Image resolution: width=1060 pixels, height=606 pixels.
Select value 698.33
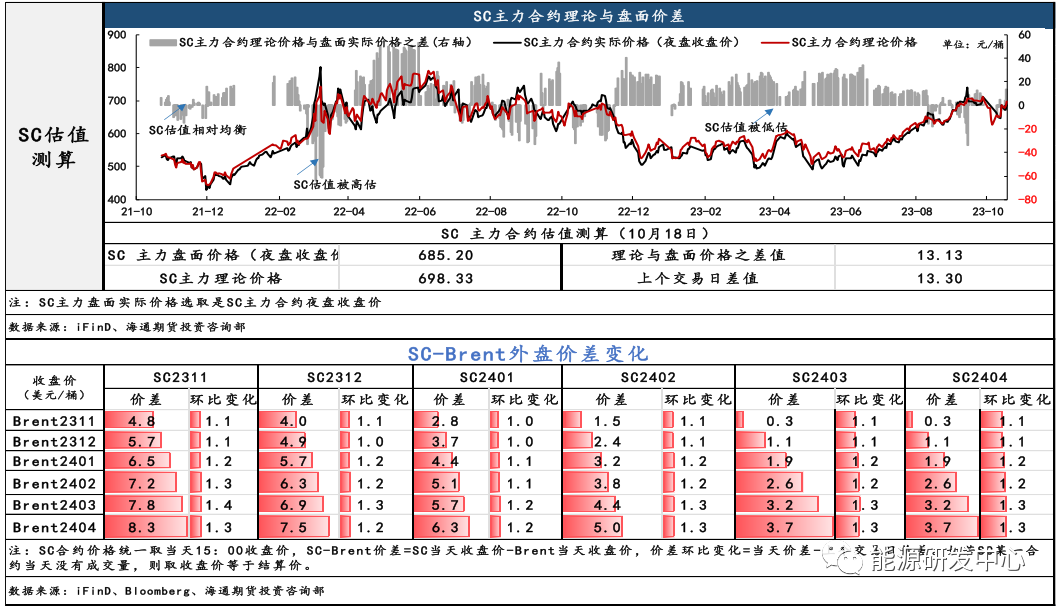(x=446, y=278)
